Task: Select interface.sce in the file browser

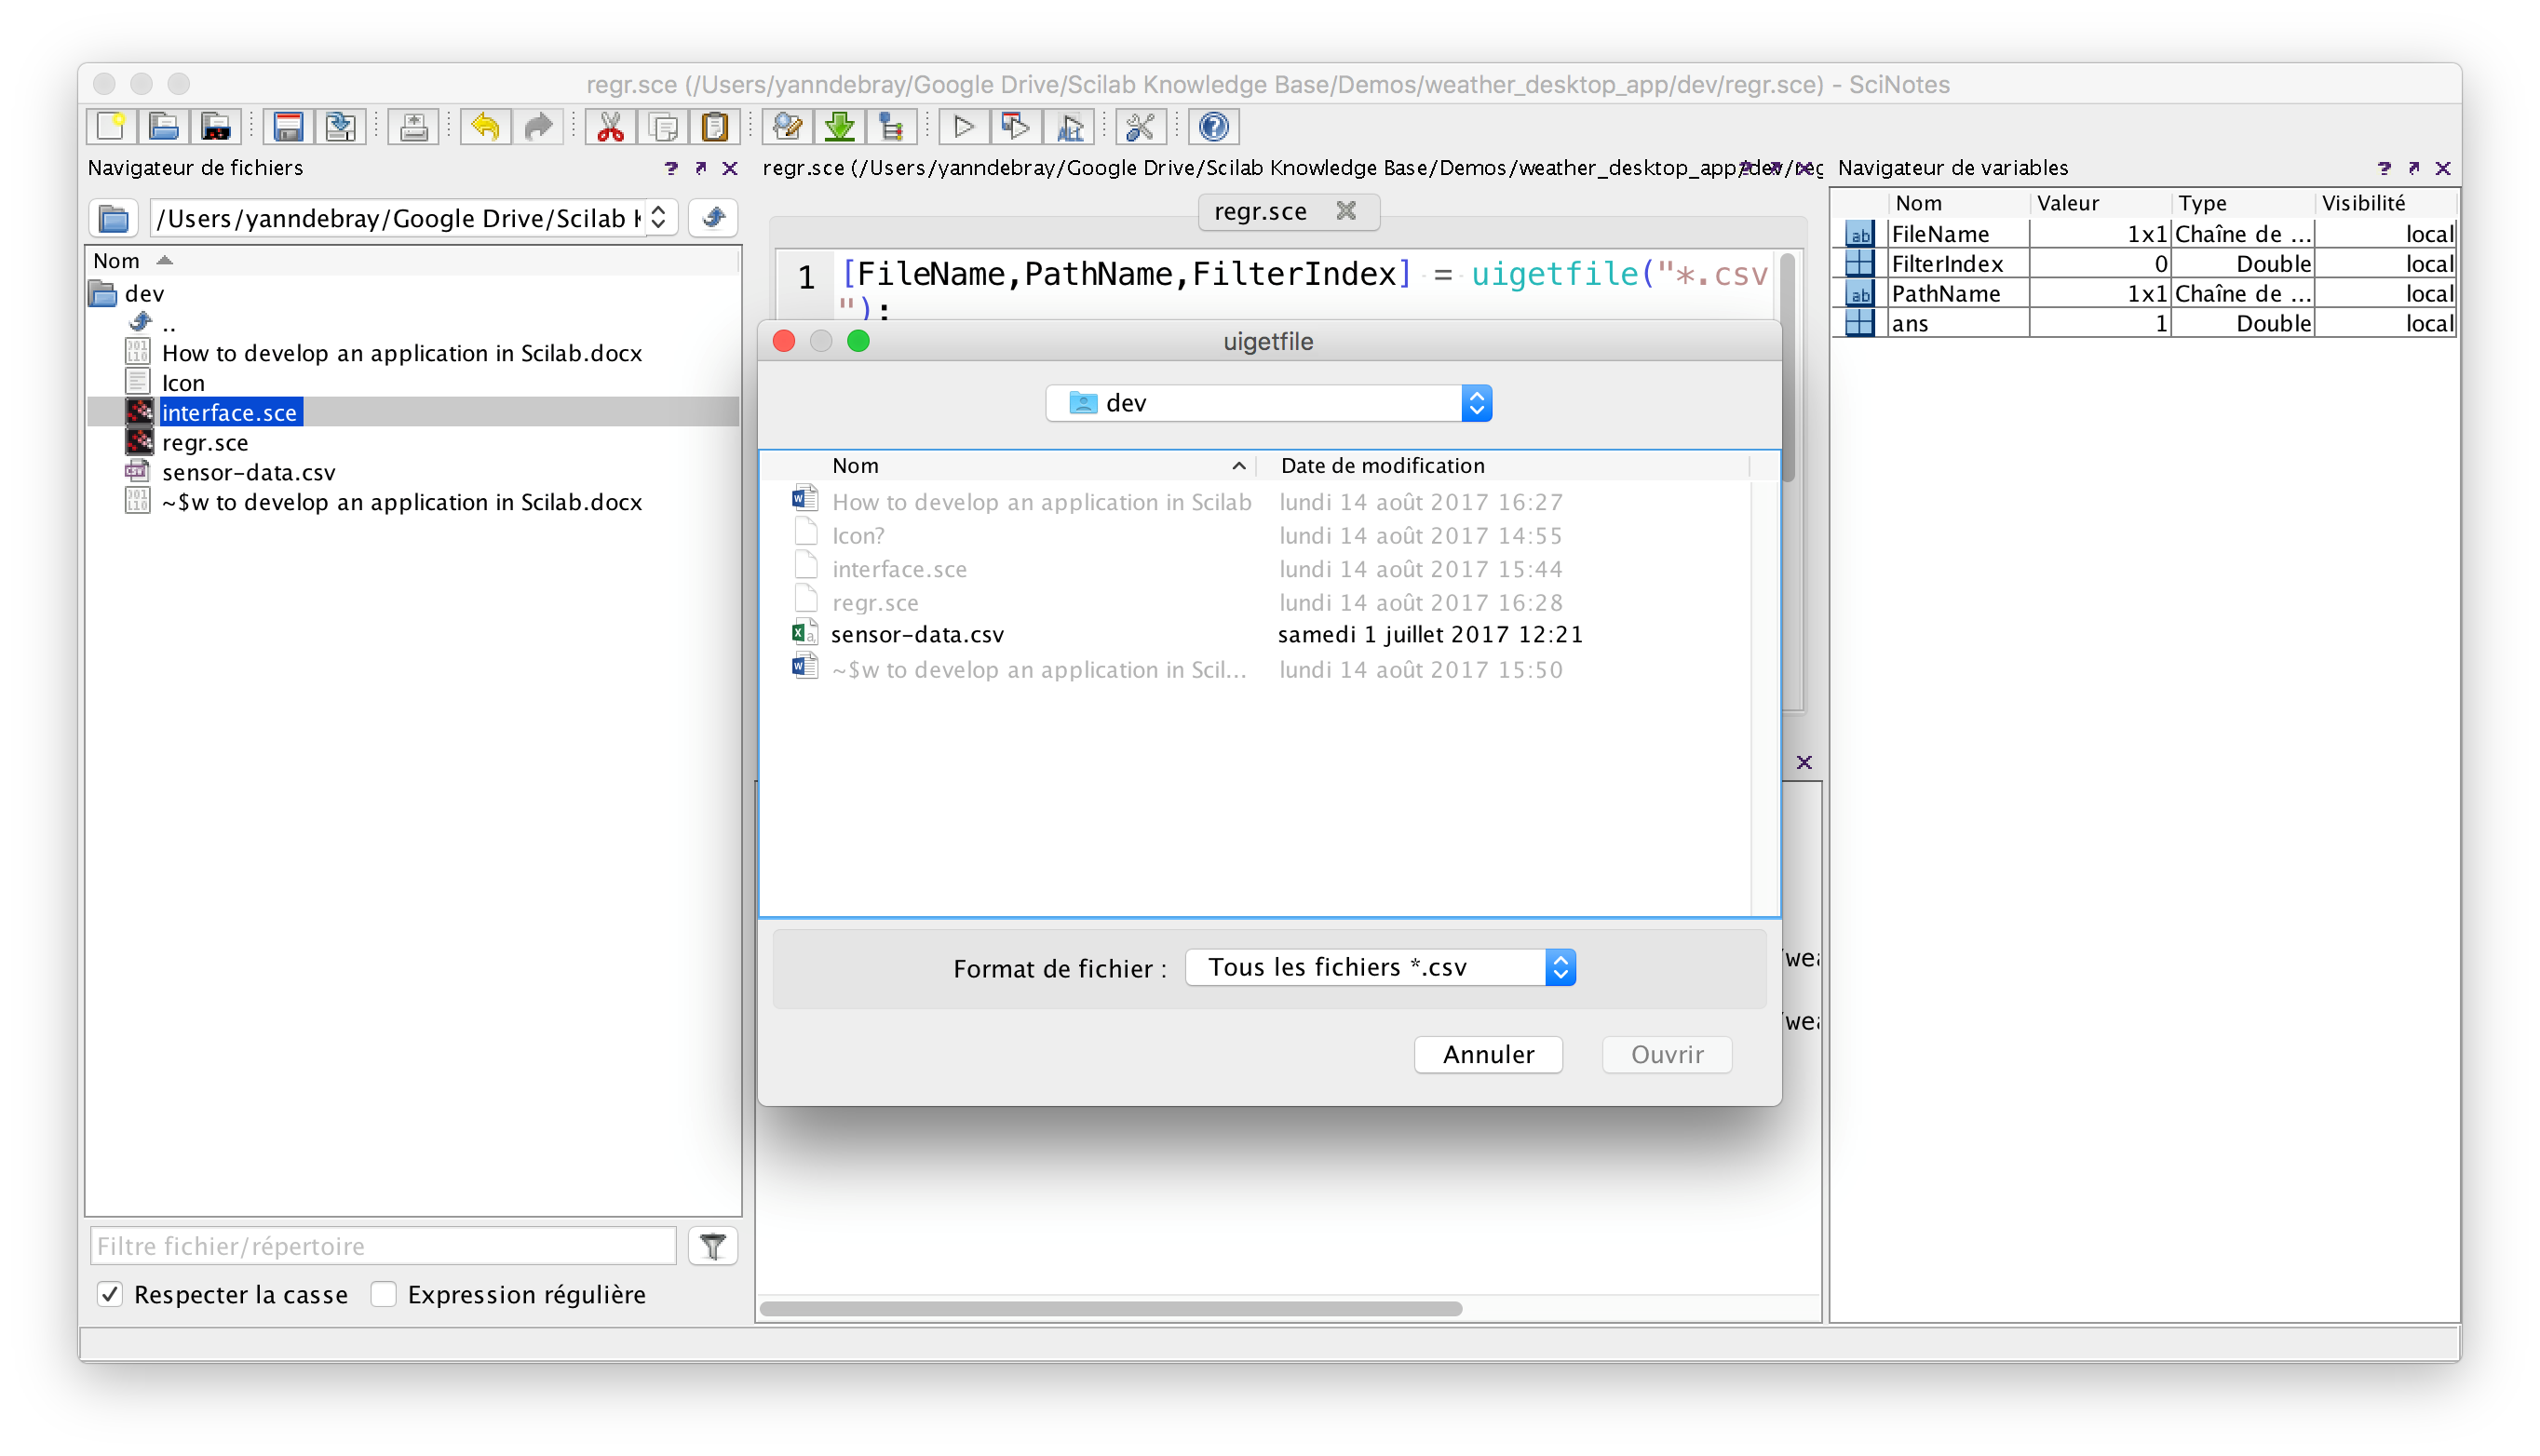Action: point(229,413)
